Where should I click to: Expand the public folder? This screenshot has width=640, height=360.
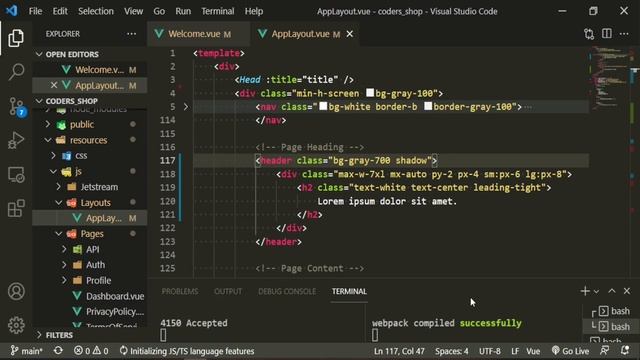47,124
